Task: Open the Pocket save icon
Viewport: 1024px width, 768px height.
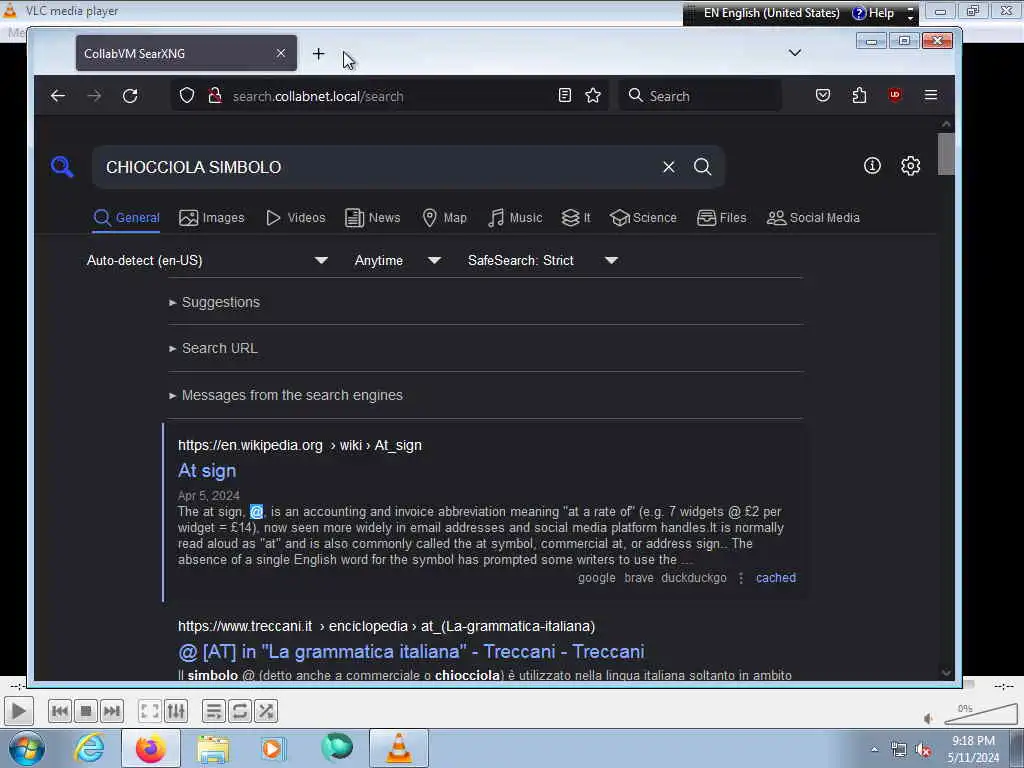Action: tap(823, 95)
